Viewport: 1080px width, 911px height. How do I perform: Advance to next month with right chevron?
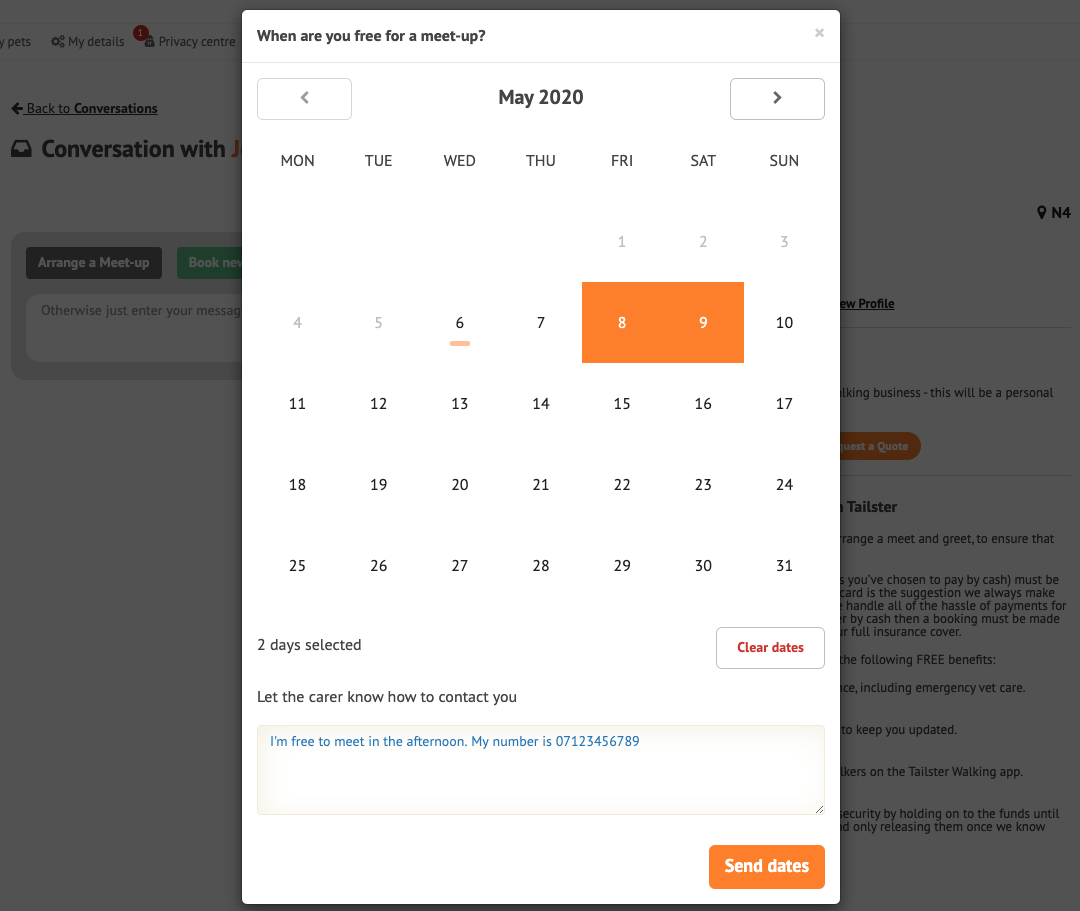(x=777, y=98)
